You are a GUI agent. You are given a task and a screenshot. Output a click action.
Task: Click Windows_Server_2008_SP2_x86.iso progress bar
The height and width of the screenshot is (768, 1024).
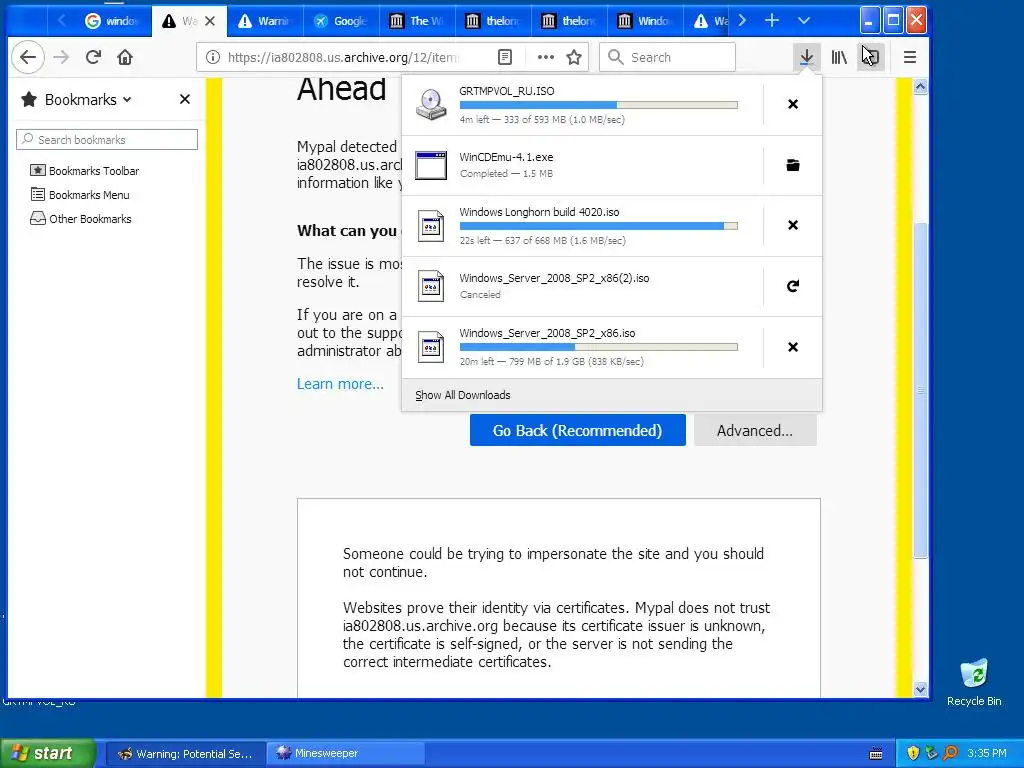pos(599,347)
